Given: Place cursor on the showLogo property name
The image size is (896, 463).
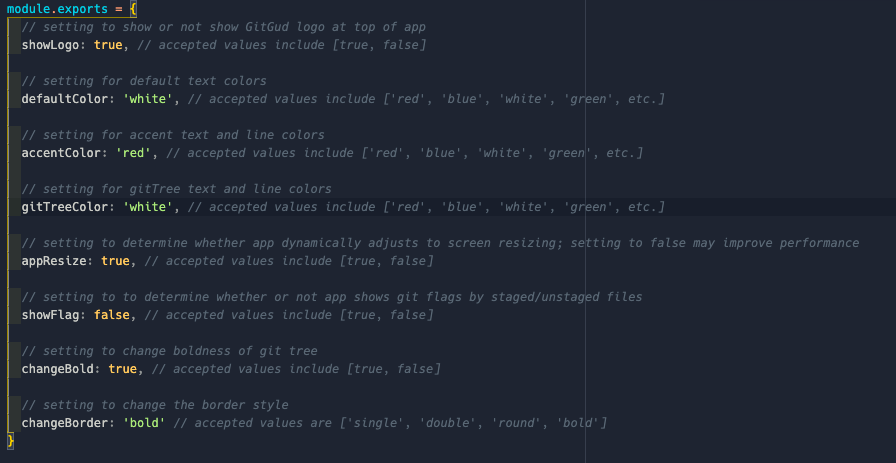Looking at the screenshot, I should [52, 45].
